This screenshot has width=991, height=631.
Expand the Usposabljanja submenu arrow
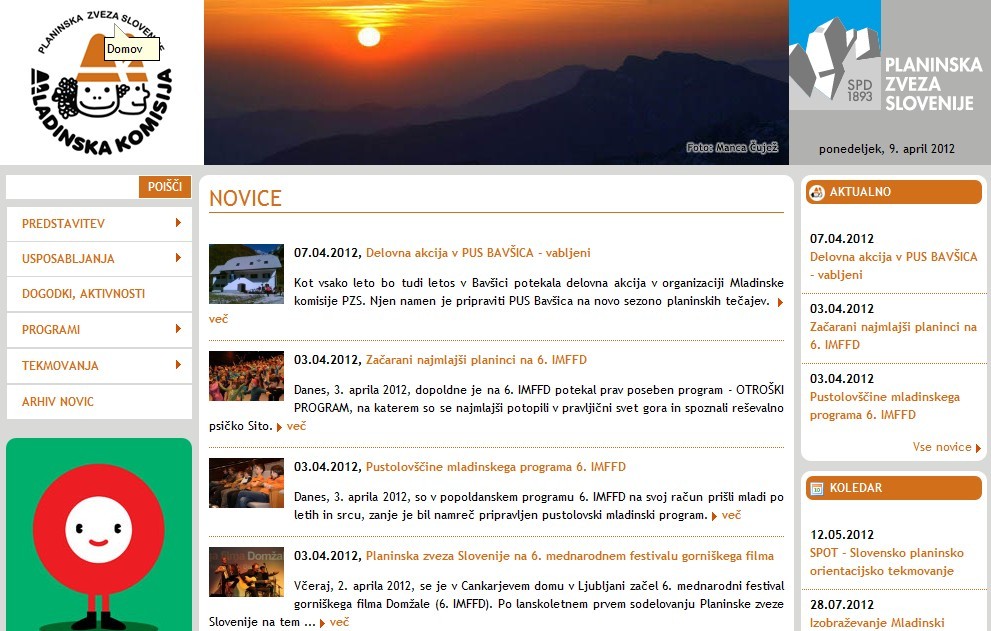(177, 258)
